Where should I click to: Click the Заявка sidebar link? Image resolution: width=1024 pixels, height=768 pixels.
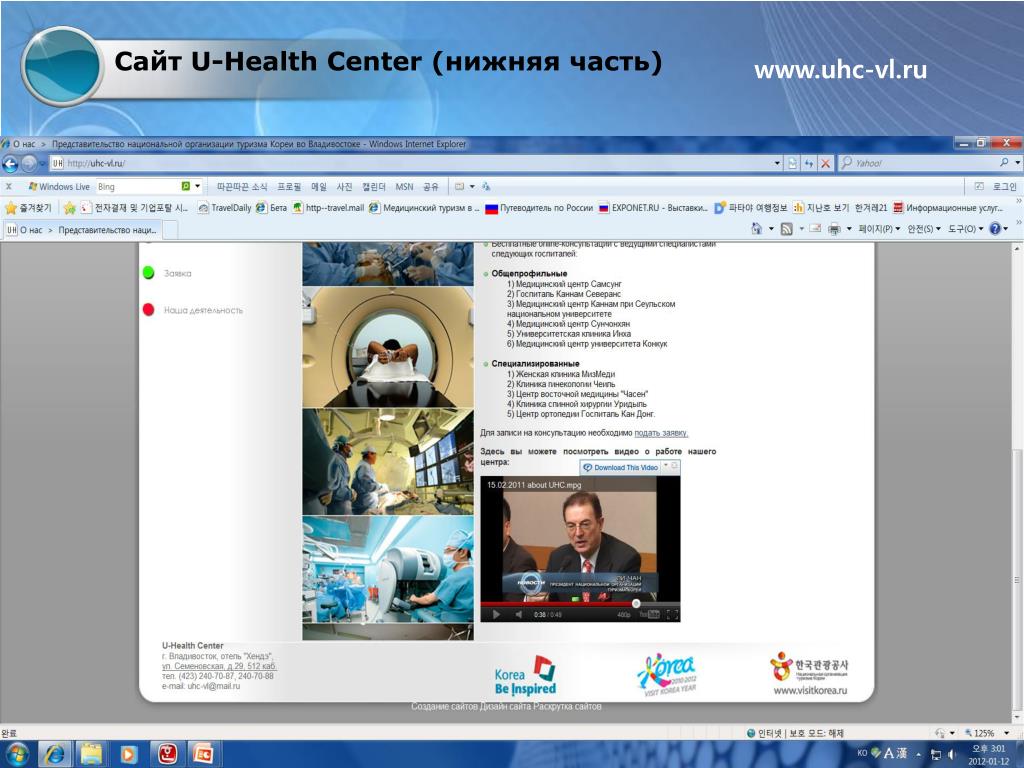(x=178, y=273)
